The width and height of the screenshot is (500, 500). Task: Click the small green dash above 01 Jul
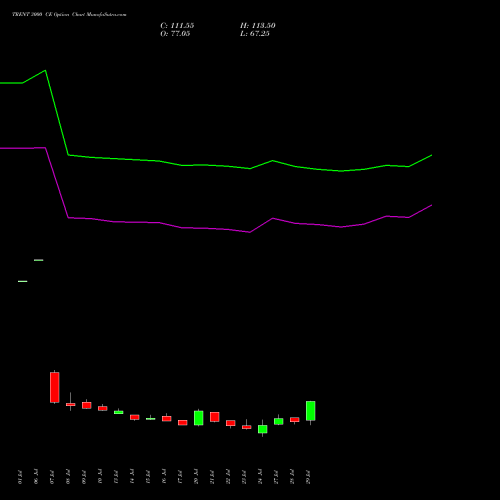(23, 281)
